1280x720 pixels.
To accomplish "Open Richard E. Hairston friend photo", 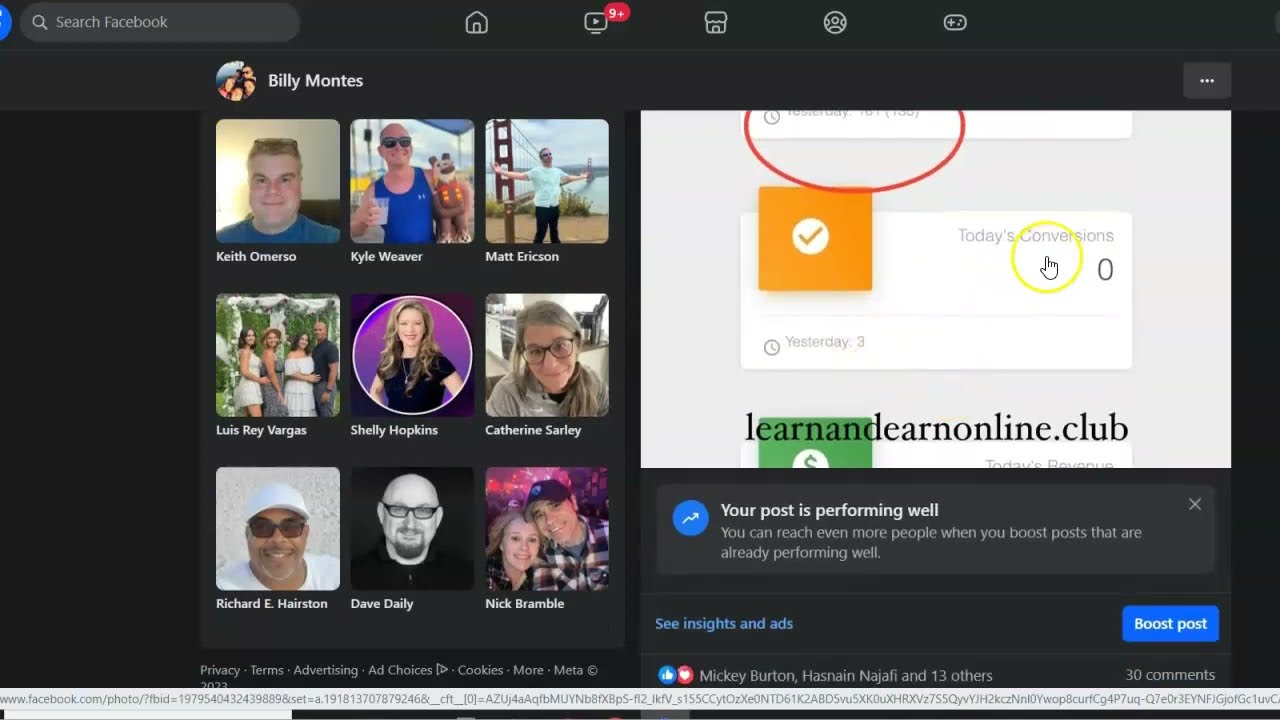I will coord(278,529).
